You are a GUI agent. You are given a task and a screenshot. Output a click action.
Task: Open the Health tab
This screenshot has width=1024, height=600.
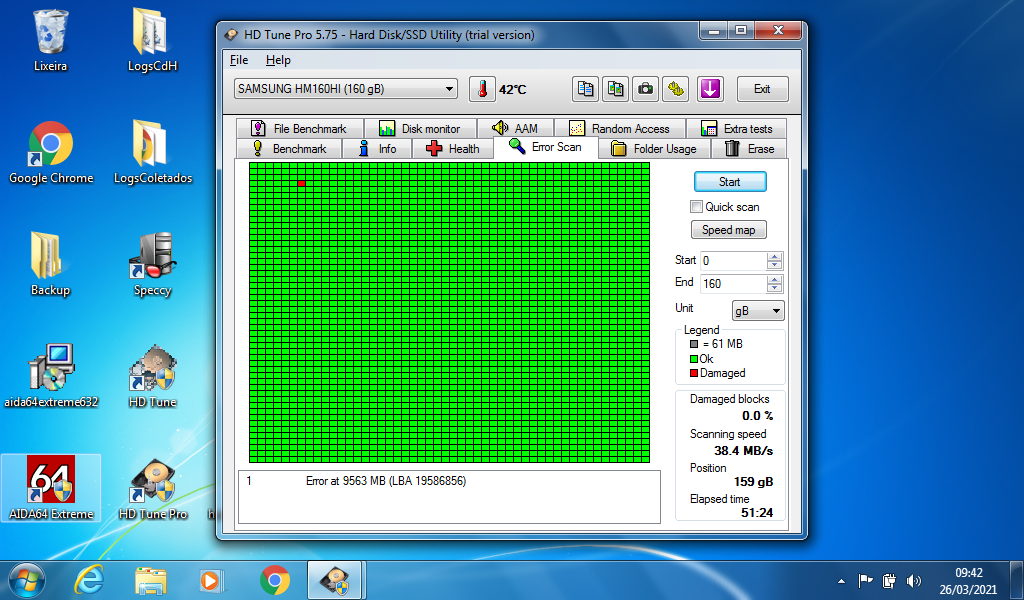coord(453,149)
